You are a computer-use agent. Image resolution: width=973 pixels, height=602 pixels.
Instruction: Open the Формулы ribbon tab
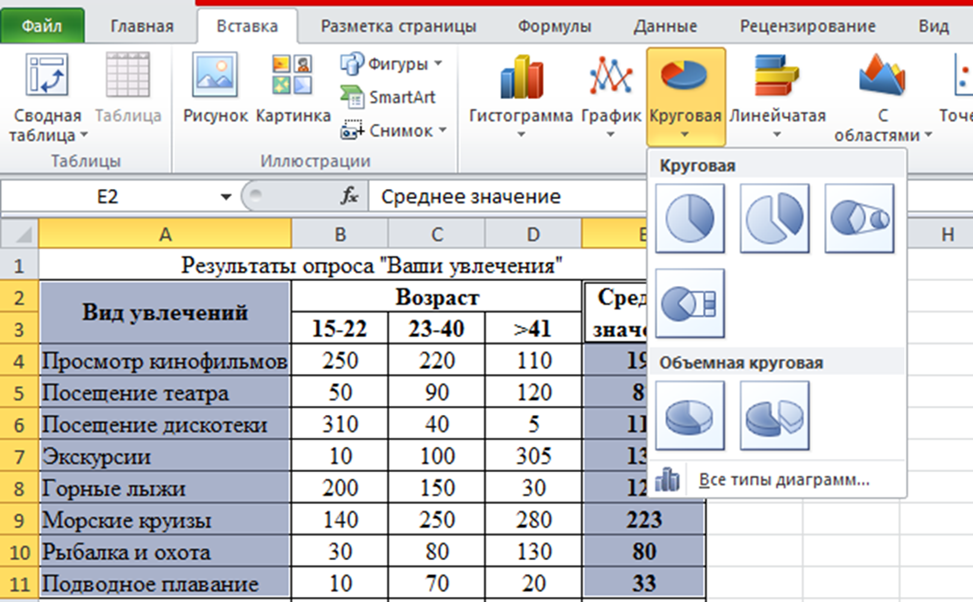click(x=554, y=26)
